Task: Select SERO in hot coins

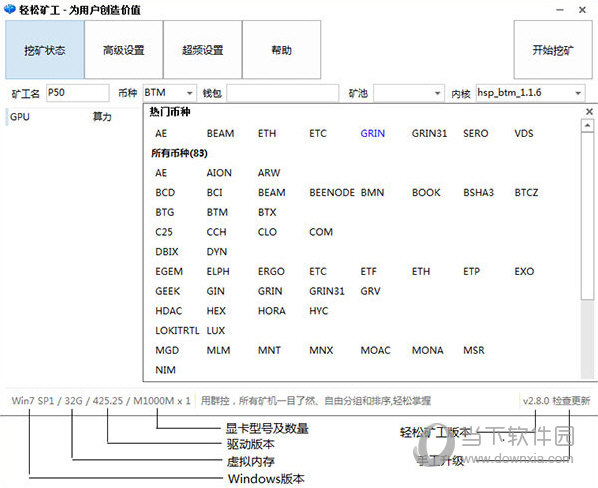Action: point(476,133)
